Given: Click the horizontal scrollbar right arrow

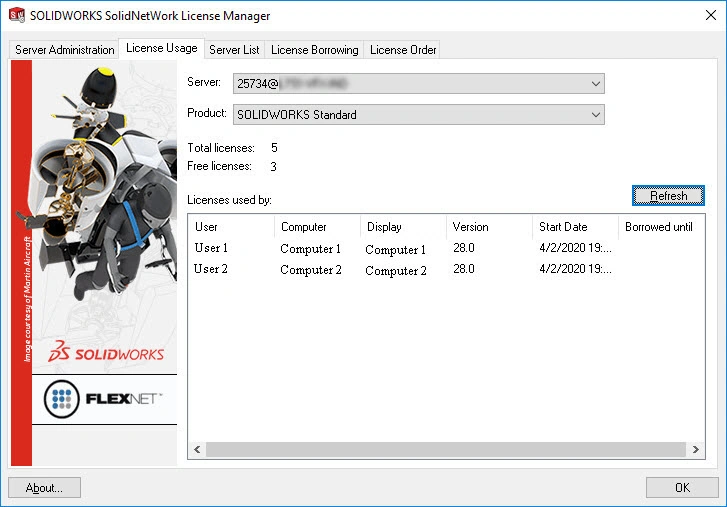Looking at the screenshot, I should [x=695, y=449].
